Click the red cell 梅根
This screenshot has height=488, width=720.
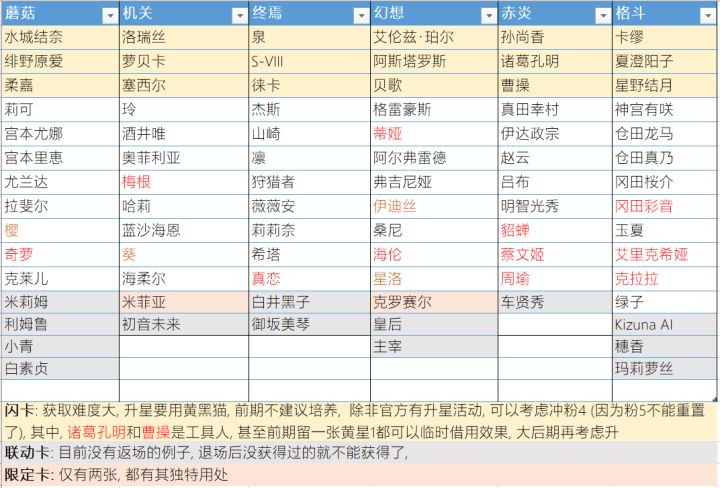click(x=184, y=182)
